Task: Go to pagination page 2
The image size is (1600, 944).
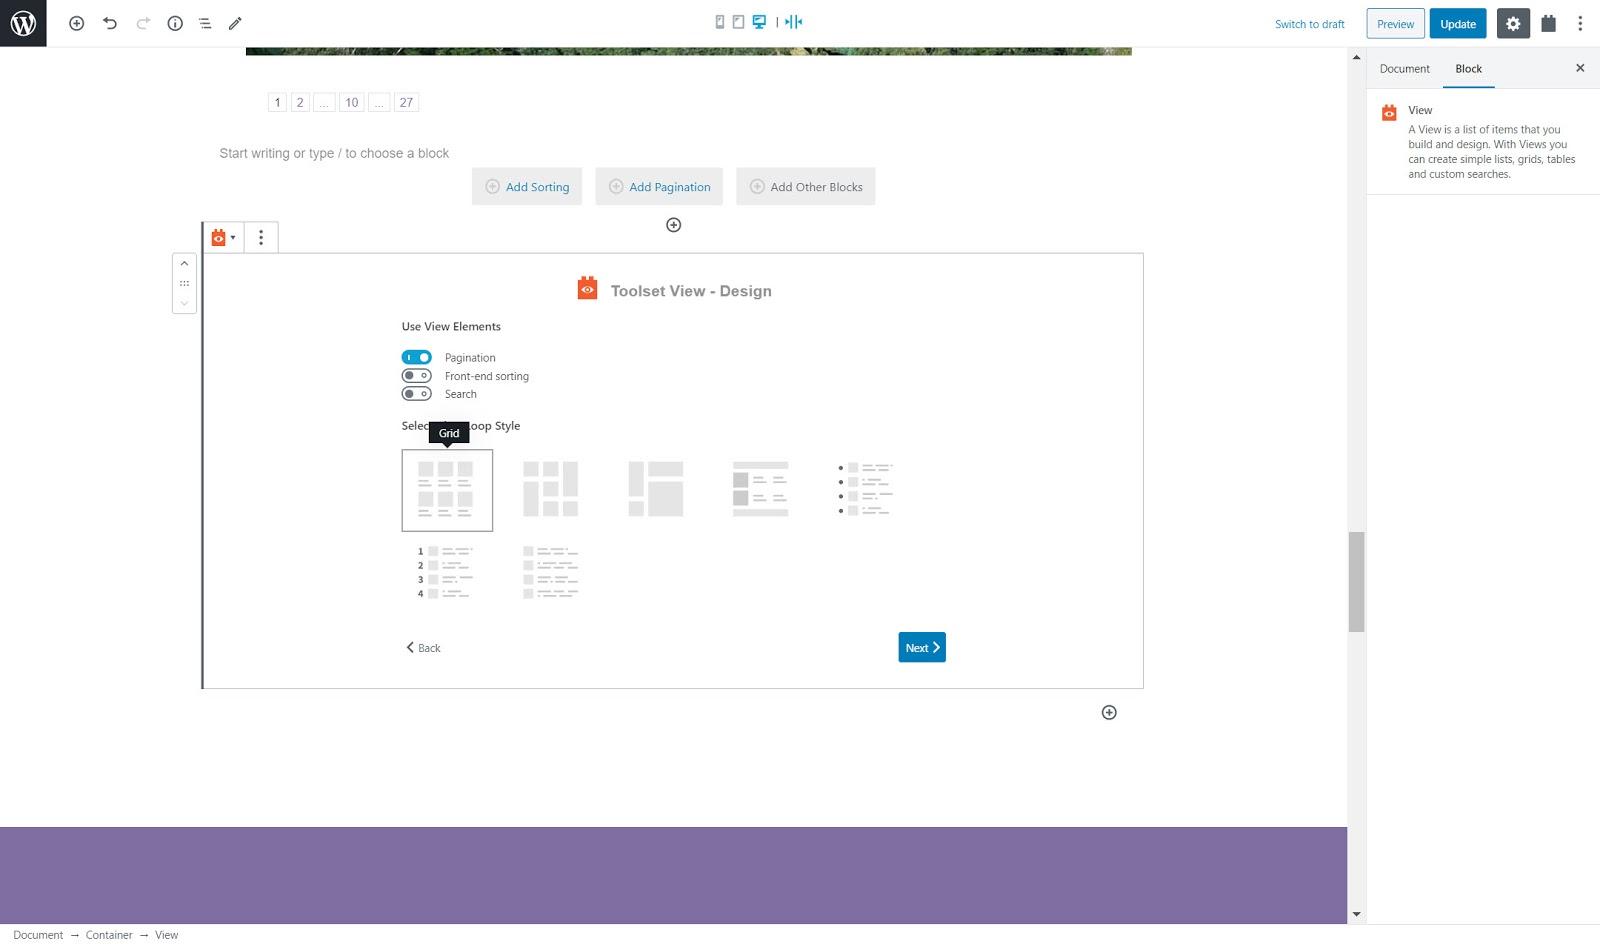Action: (x=300, y=102)
